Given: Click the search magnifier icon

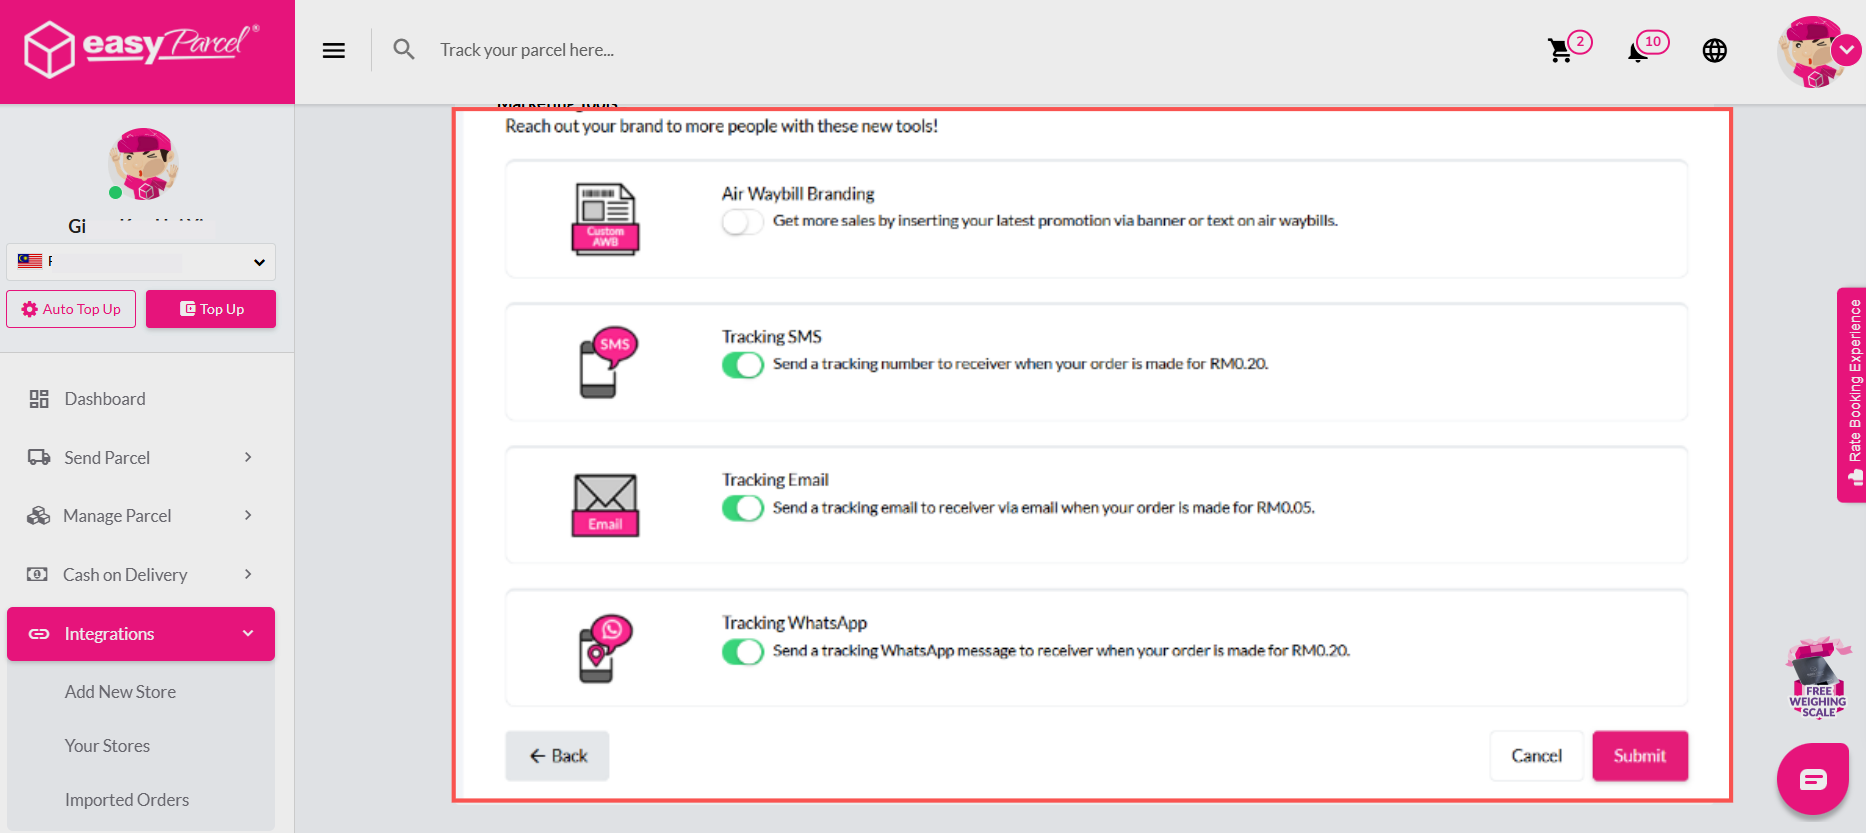Looking at the screenshot, I should click(404, 49).
